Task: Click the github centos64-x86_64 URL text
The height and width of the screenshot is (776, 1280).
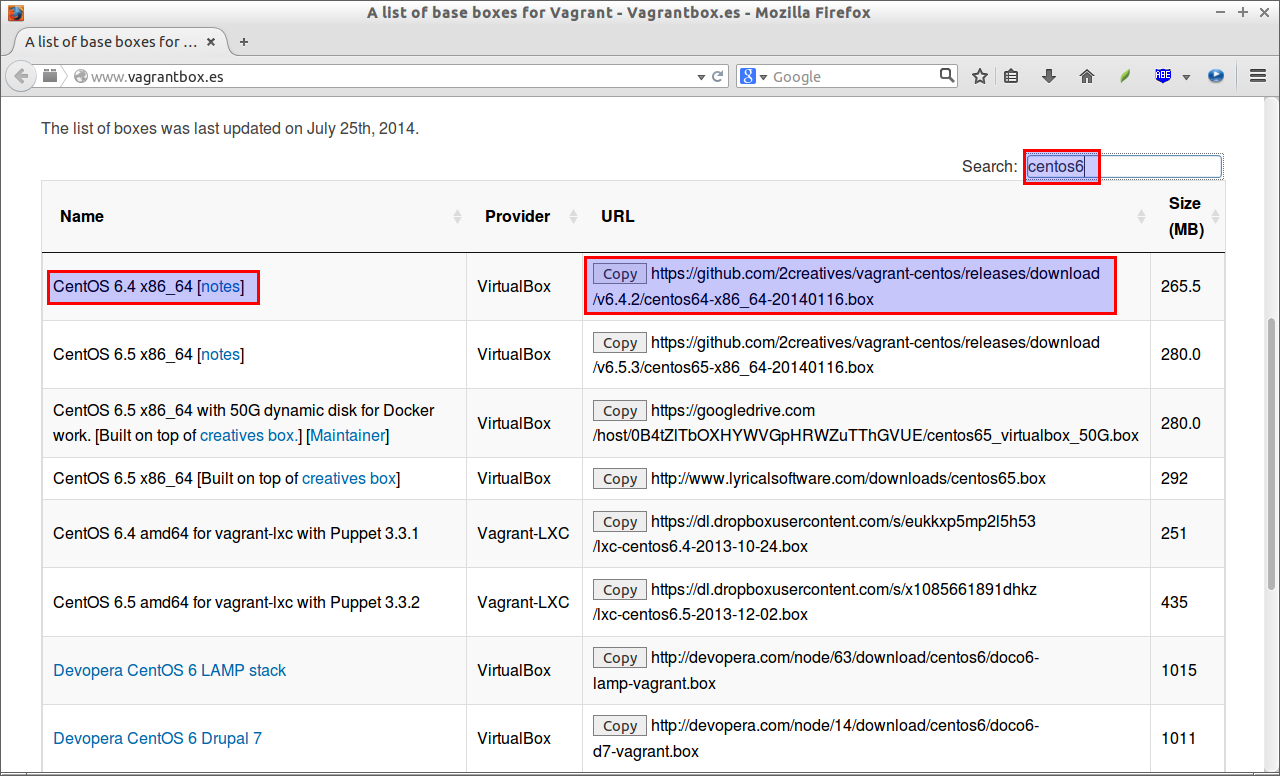Action: [x=846, y=286]
